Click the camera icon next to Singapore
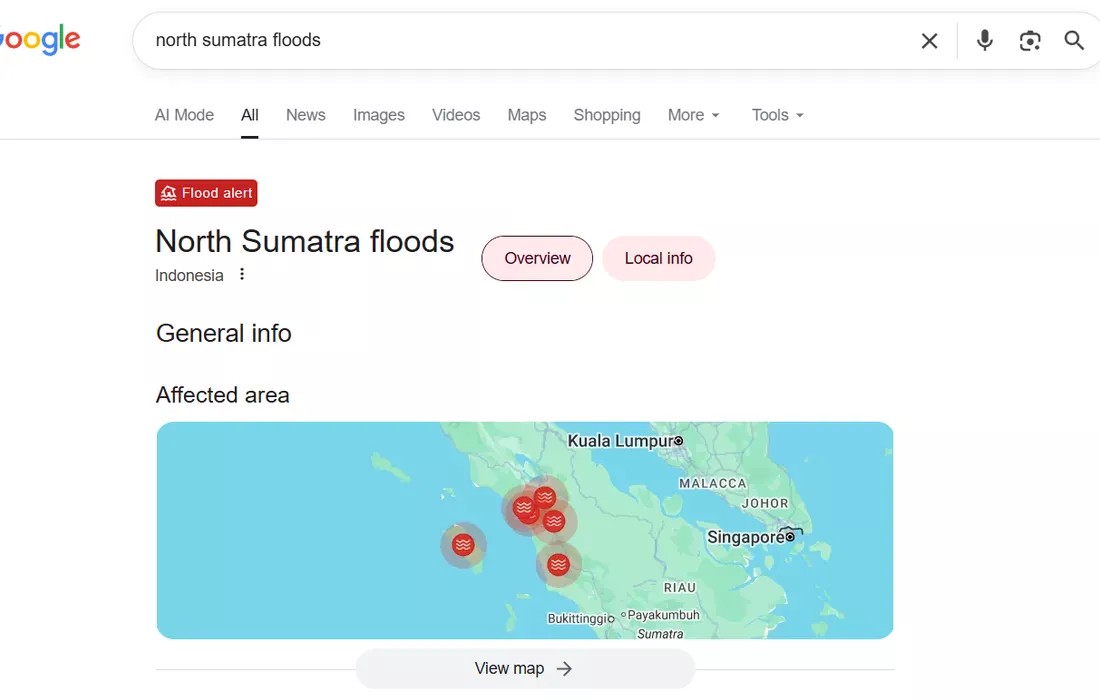Screen dimensions: 1100x700 (x=789, y=533)
